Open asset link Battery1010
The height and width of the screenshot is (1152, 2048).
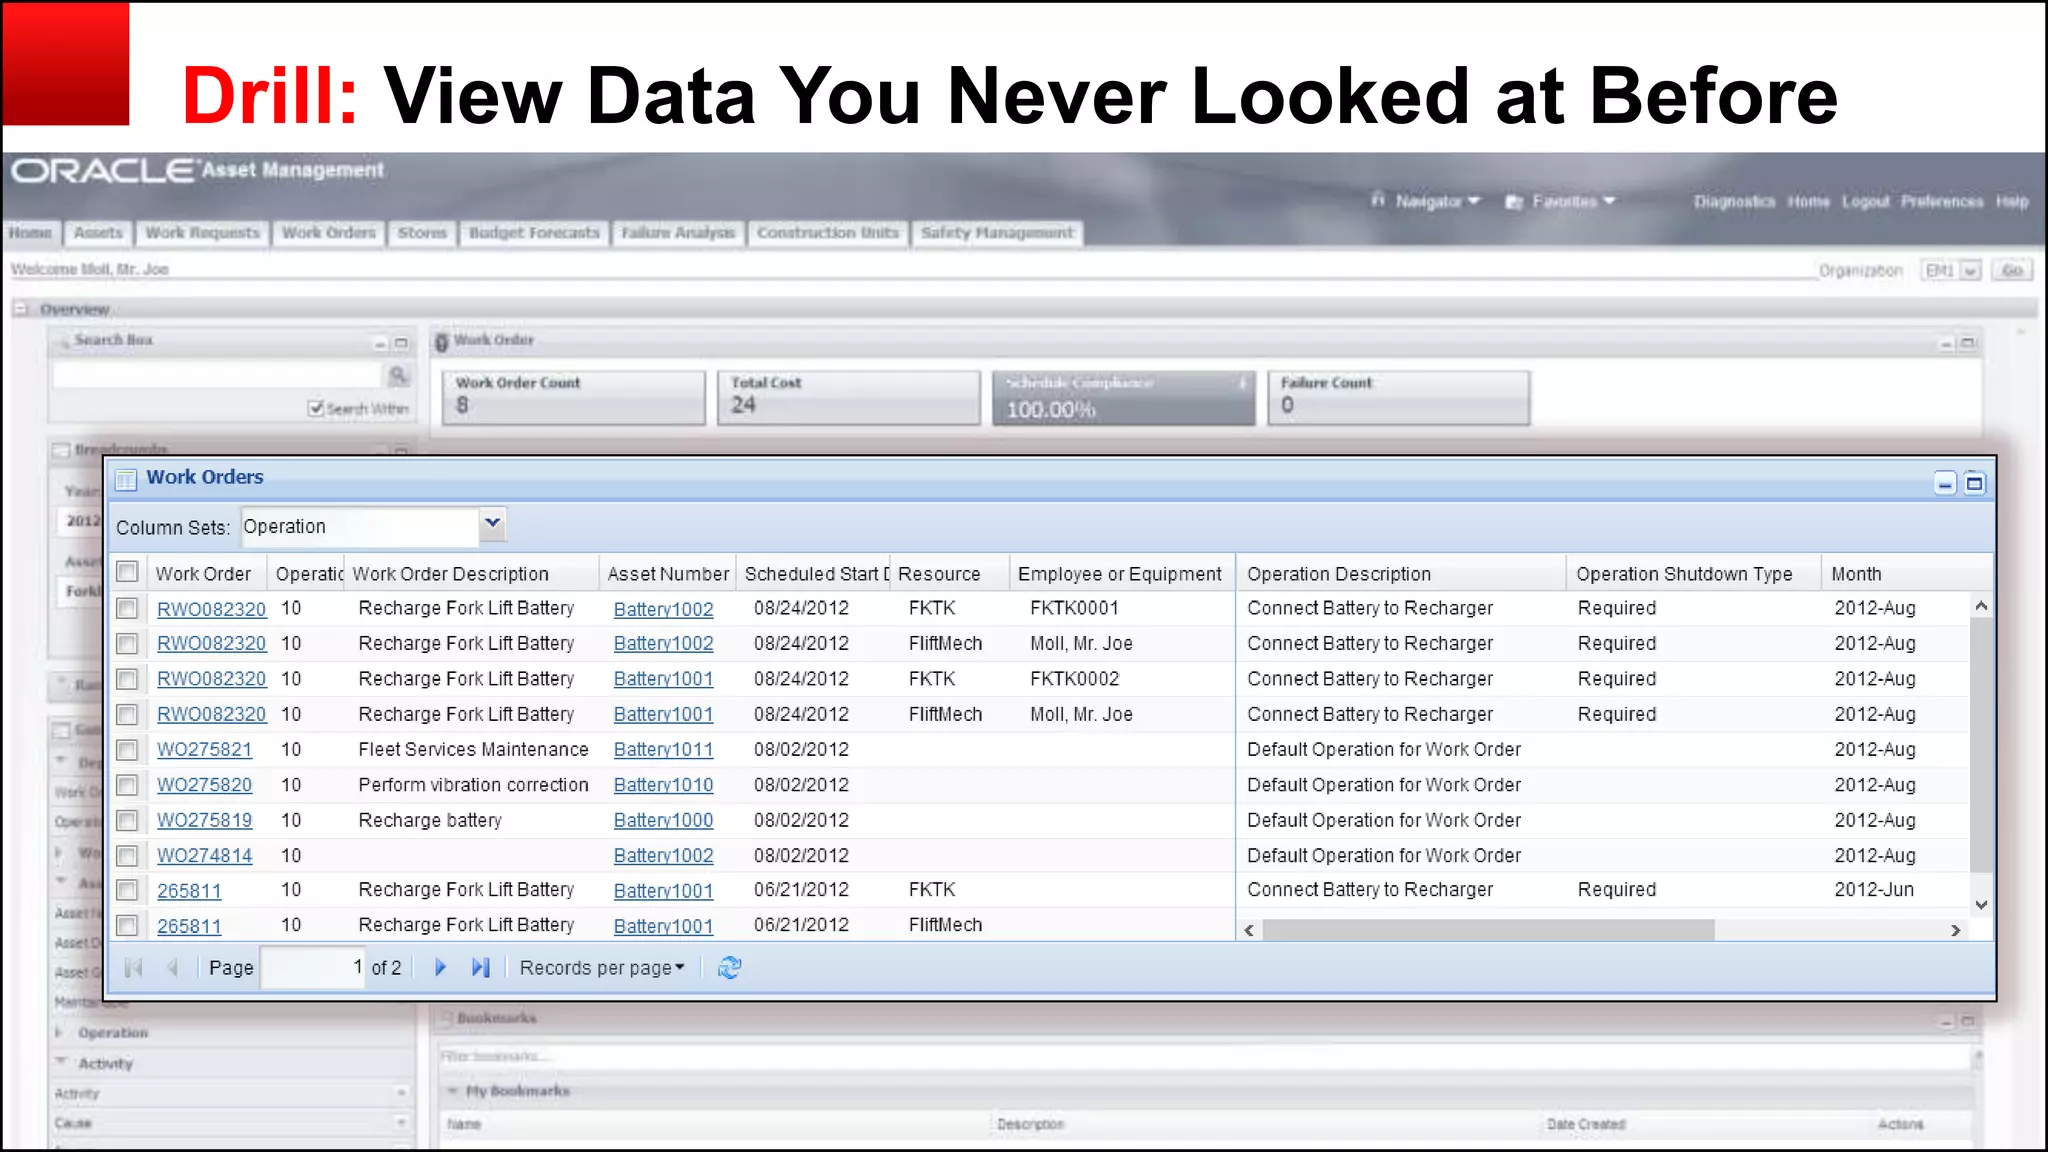(x=663, y=785)
